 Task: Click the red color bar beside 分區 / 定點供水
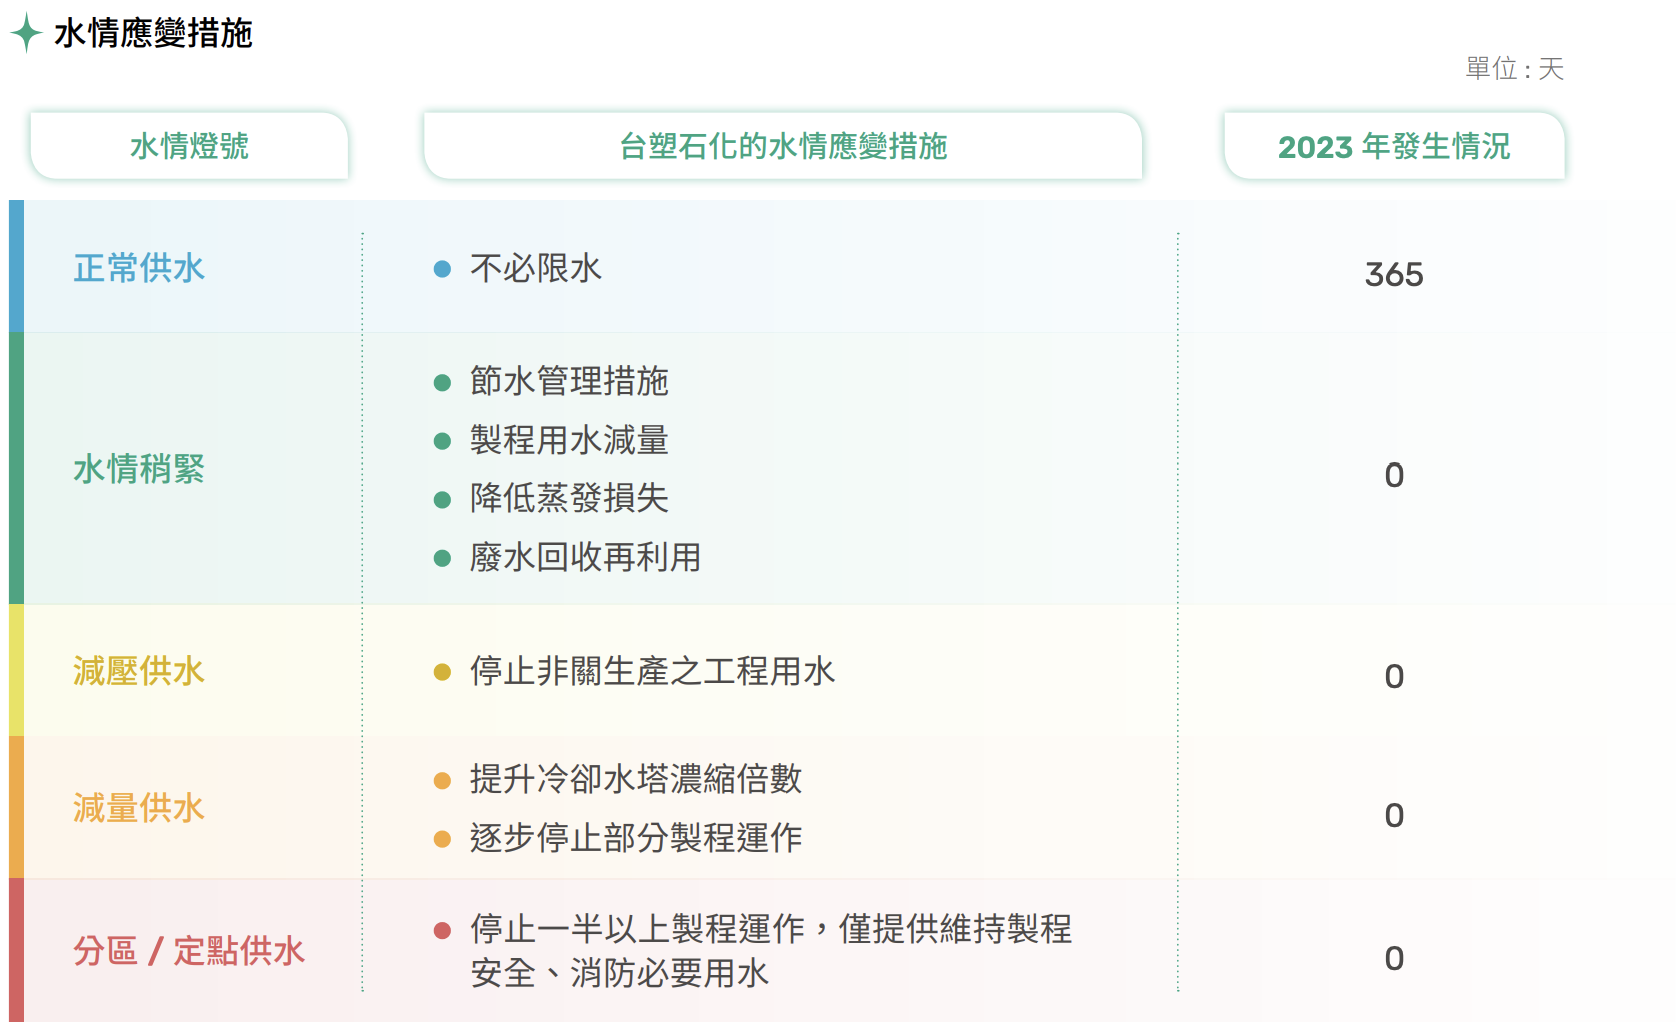[16, 950]
